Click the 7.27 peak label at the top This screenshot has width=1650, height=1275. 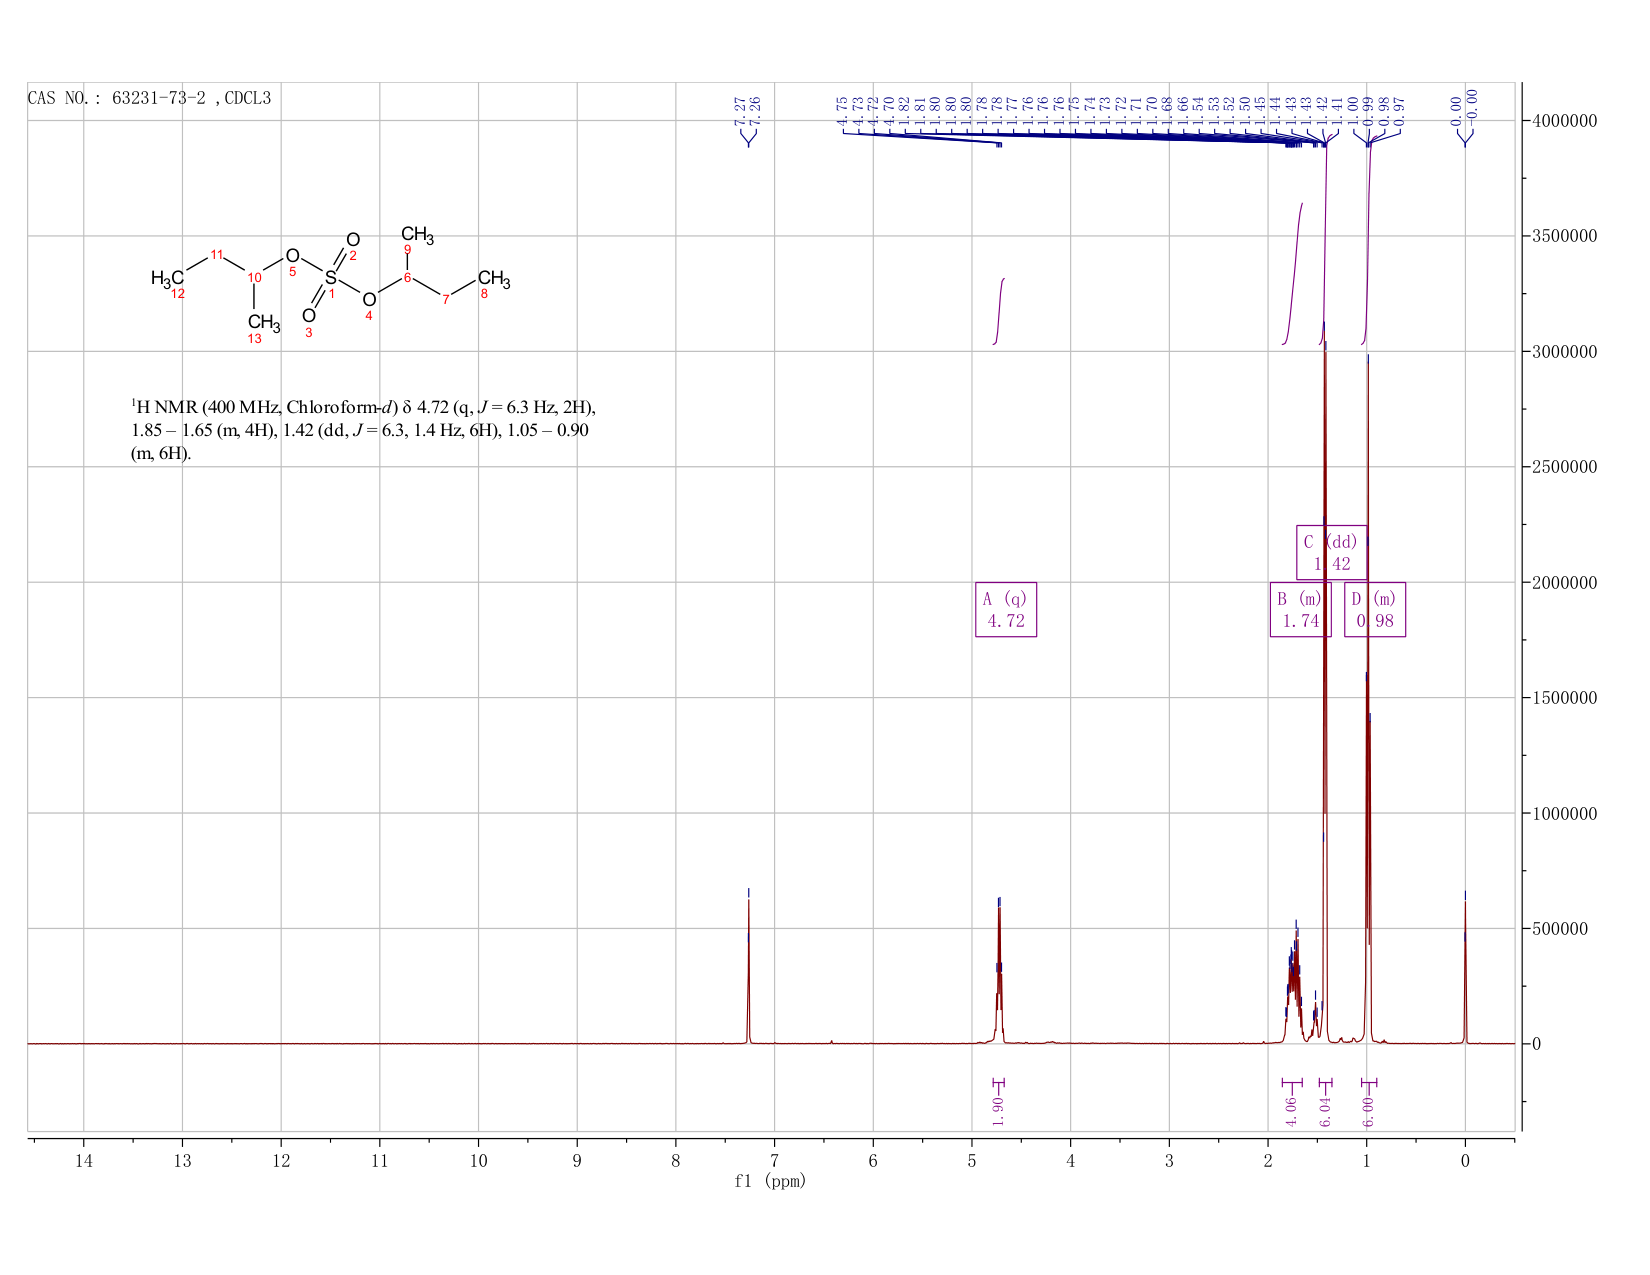(x=740, y=109)
